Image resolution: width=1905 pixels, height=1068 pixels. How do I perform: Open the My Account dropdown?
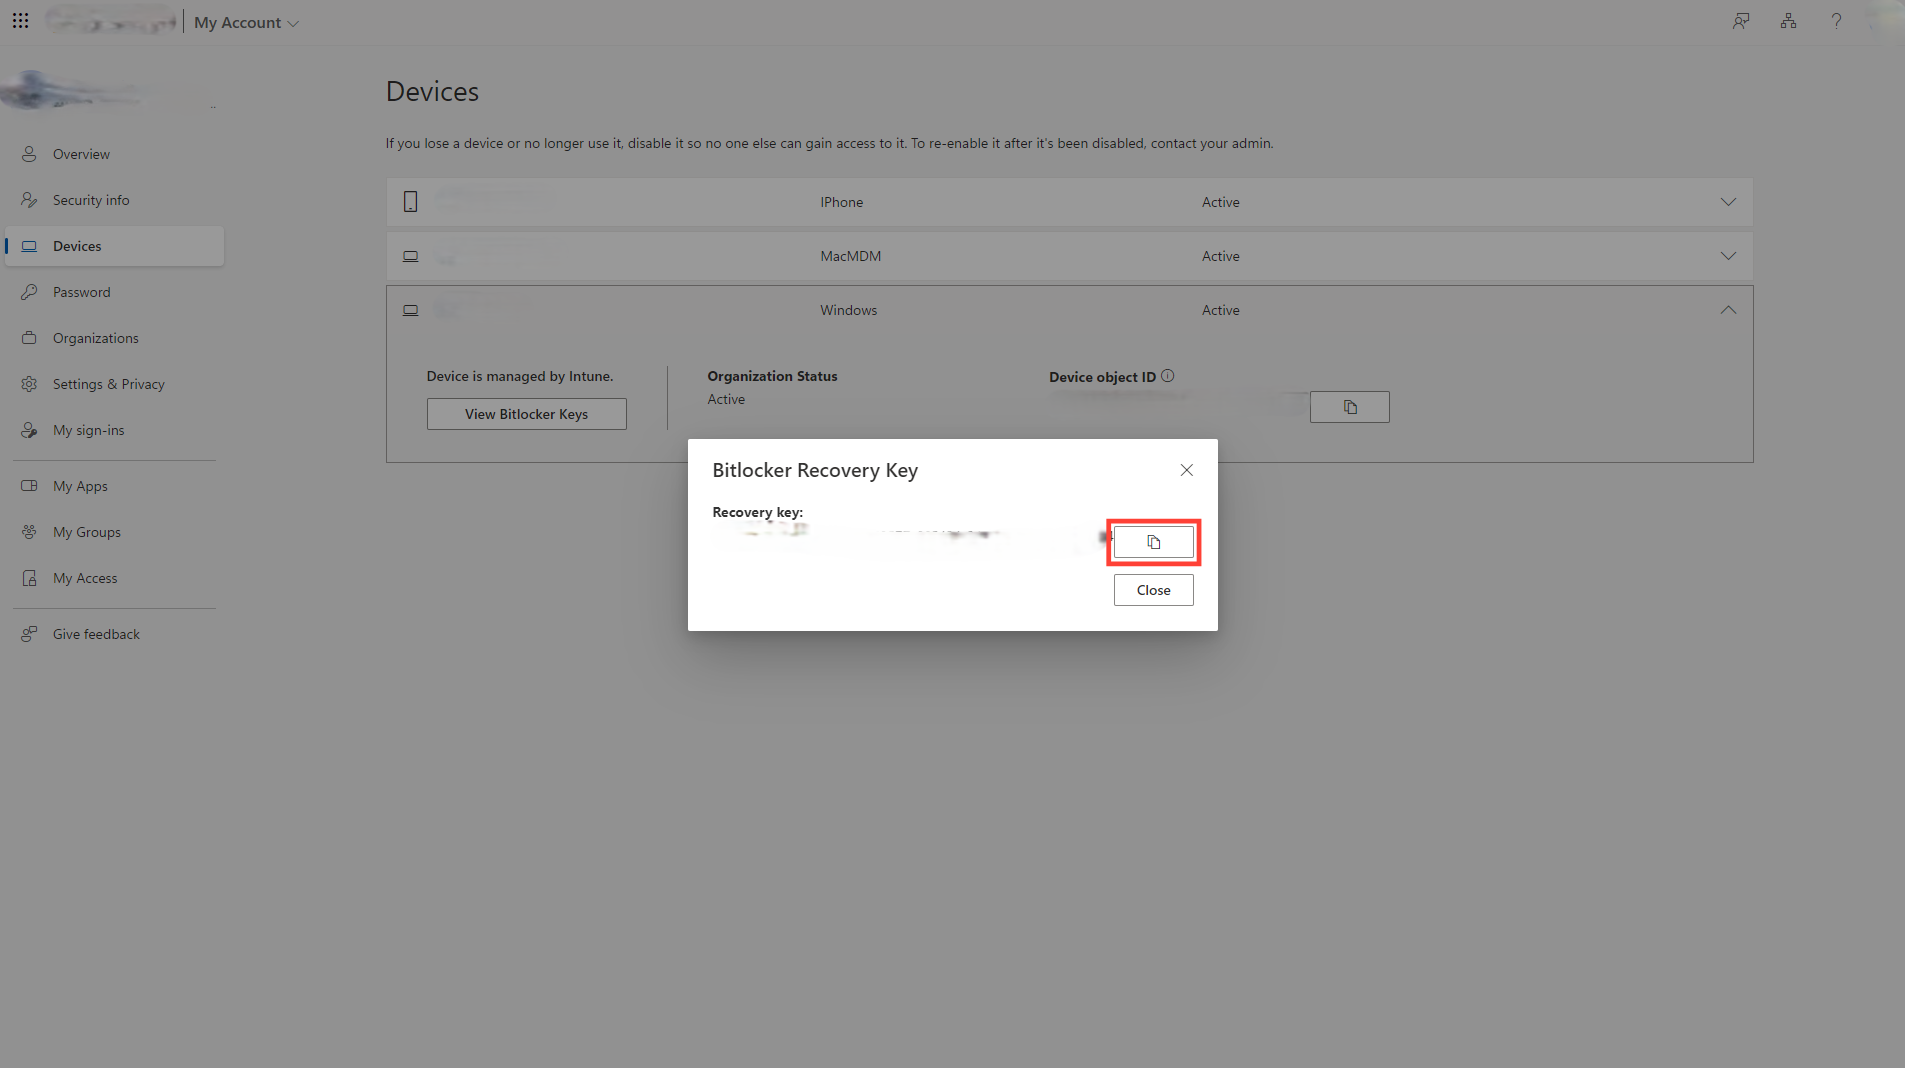coord(246,21)
